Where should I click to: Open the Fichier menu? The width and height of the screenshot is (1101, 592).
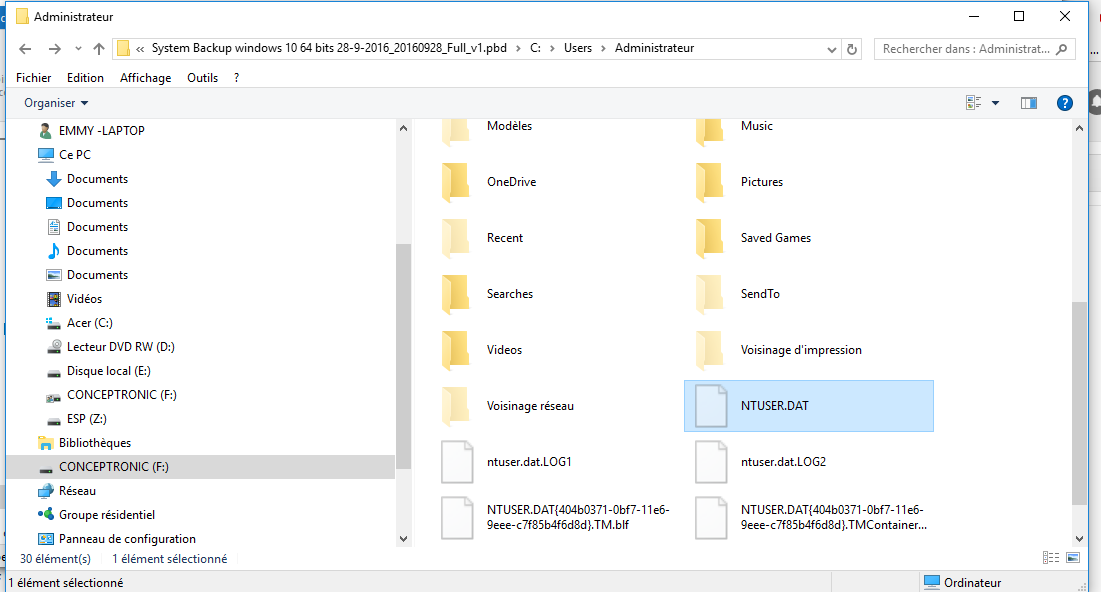(34, 78)
